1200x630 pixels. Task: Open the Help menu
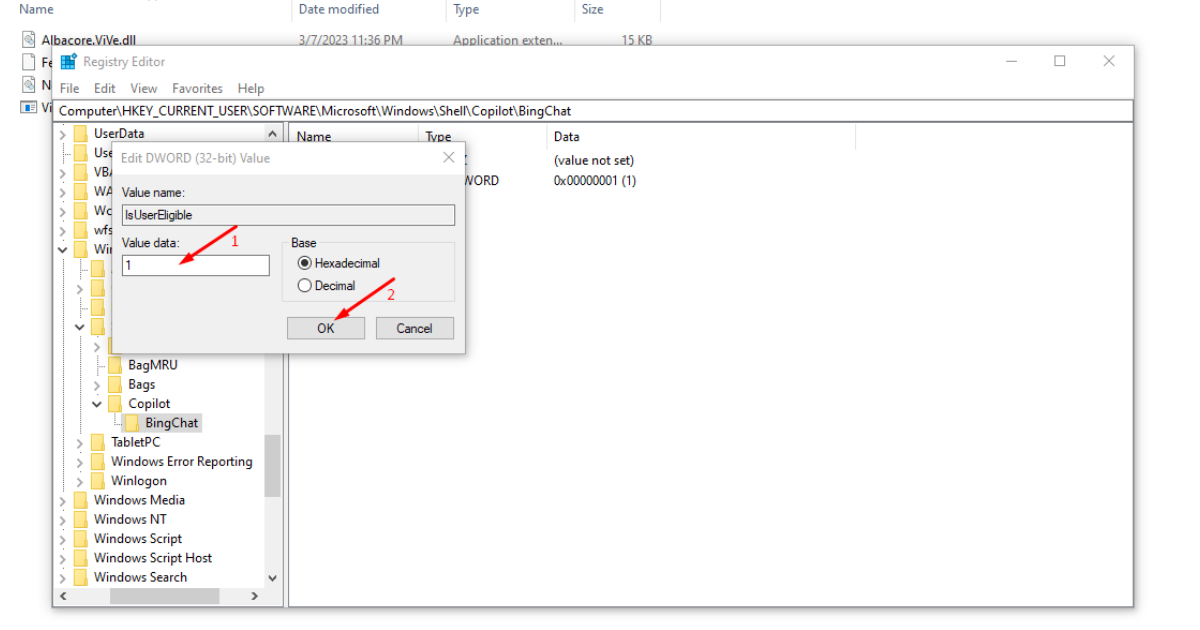point(251,88)
